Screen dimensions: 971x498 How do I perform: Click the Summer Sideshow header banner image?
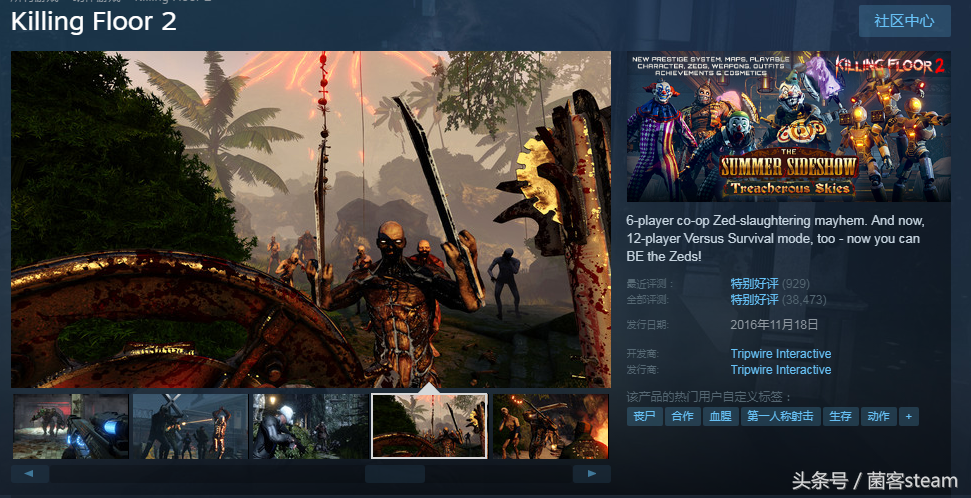(x=788, y=126)
